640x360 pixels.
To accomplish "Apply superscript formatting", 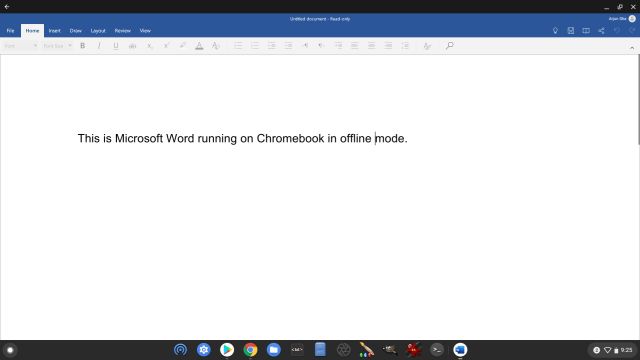I will coord(166,46).
